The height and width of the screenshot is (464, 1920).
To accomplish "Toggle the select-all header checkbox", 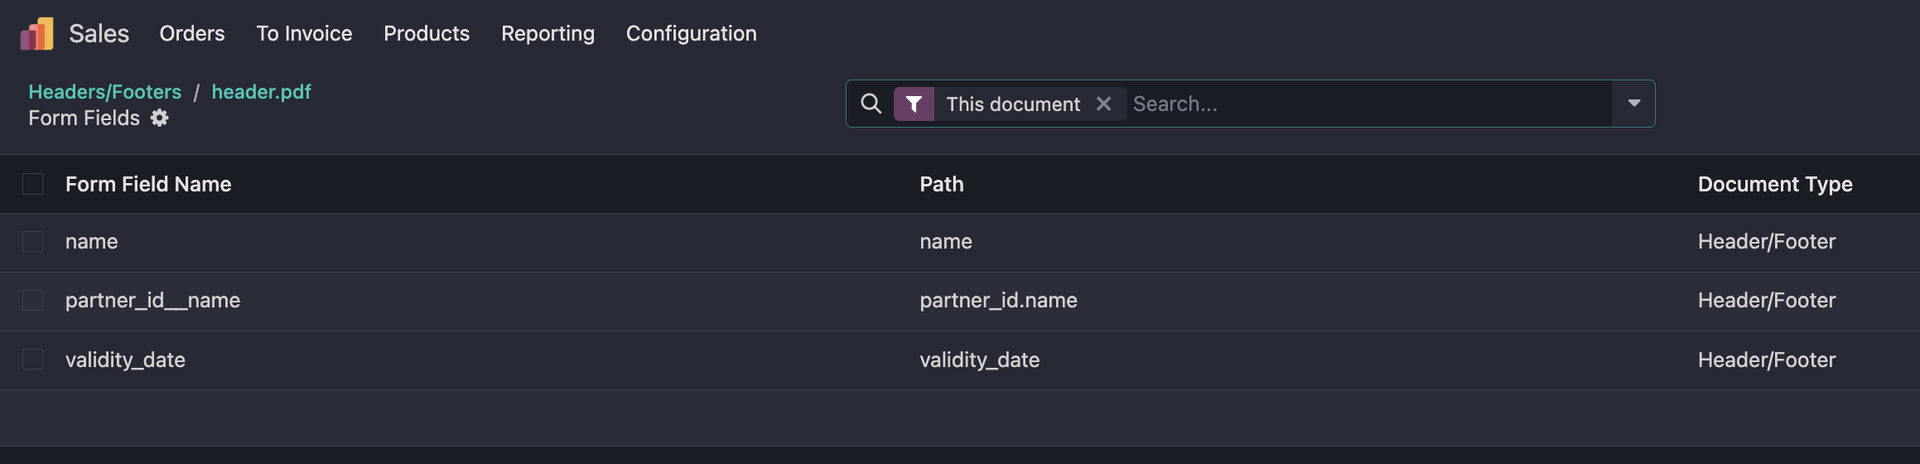I will pos(33,184).
